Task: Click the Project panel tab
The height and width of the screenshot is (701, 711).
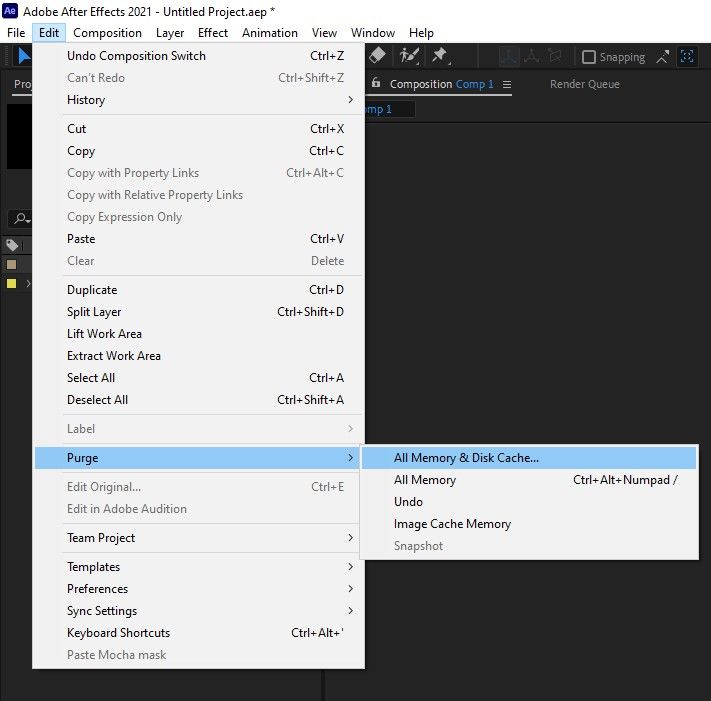Action: coord(22,84)
